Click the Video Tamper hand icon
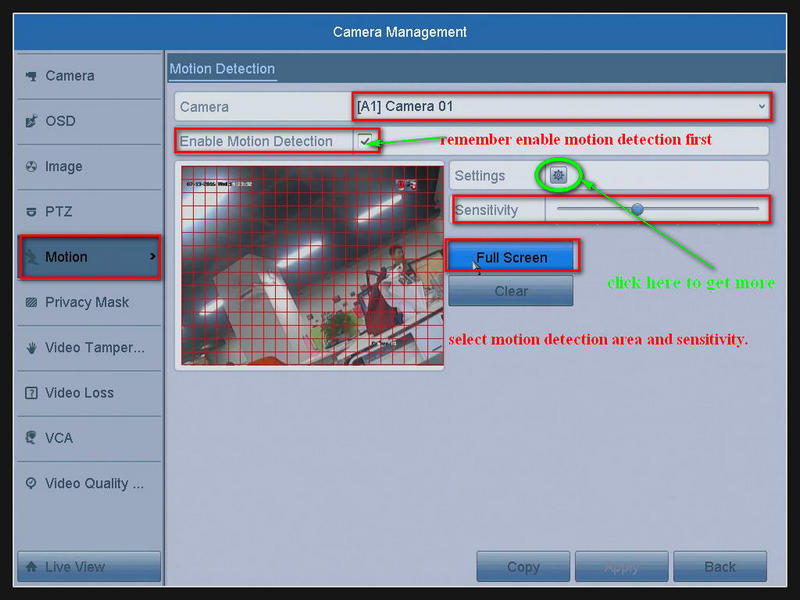Screen dimensions: 800x600 (32, 347)
